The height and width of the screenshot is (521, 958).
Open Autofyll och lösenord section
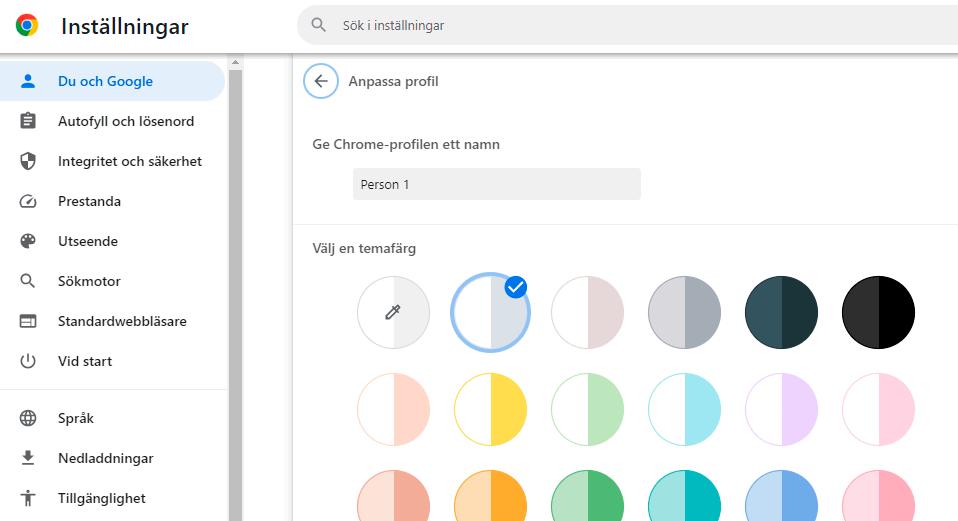click(x=126, y=121)
